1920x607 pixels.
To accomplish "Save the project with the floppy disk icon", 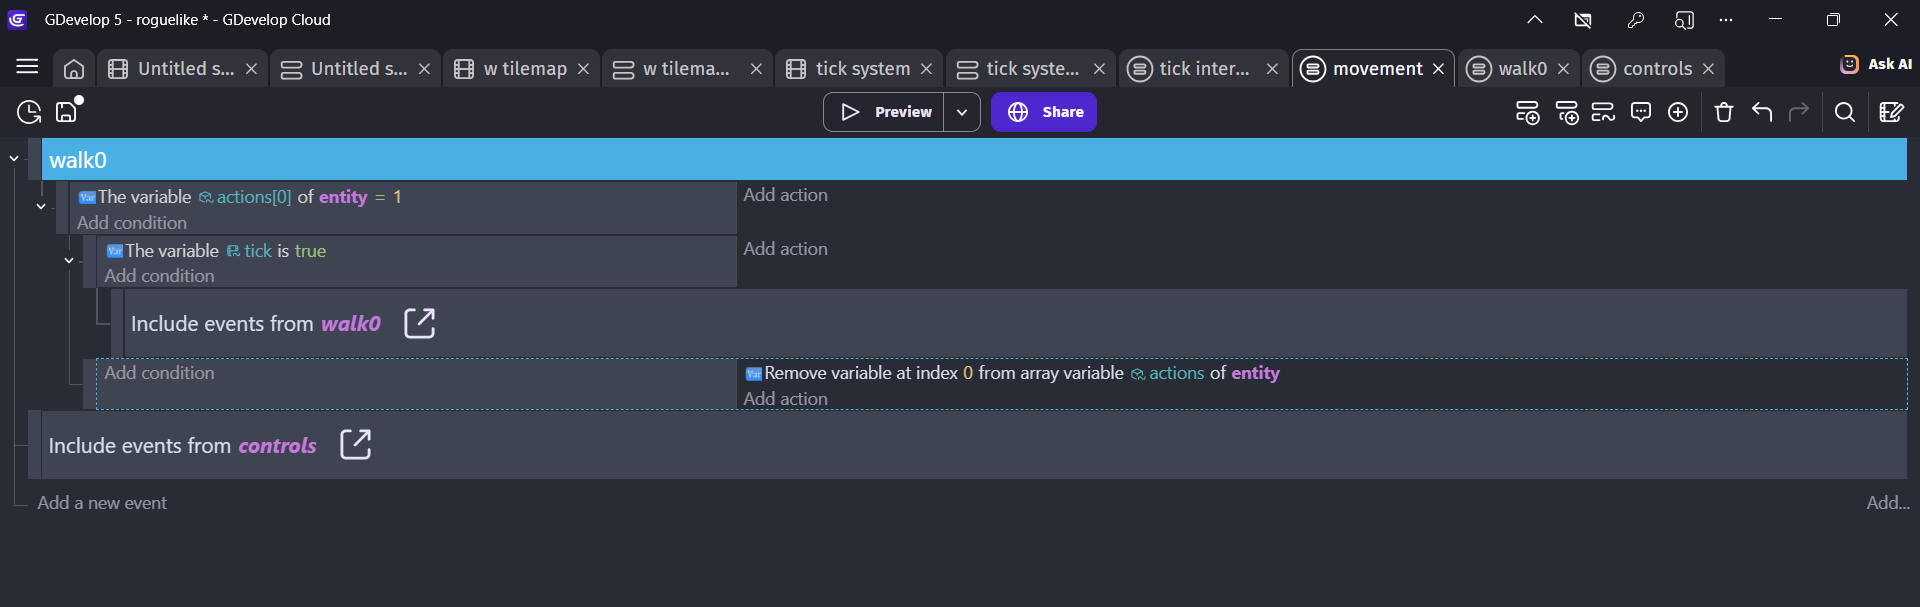I will [x=67, y=112].
